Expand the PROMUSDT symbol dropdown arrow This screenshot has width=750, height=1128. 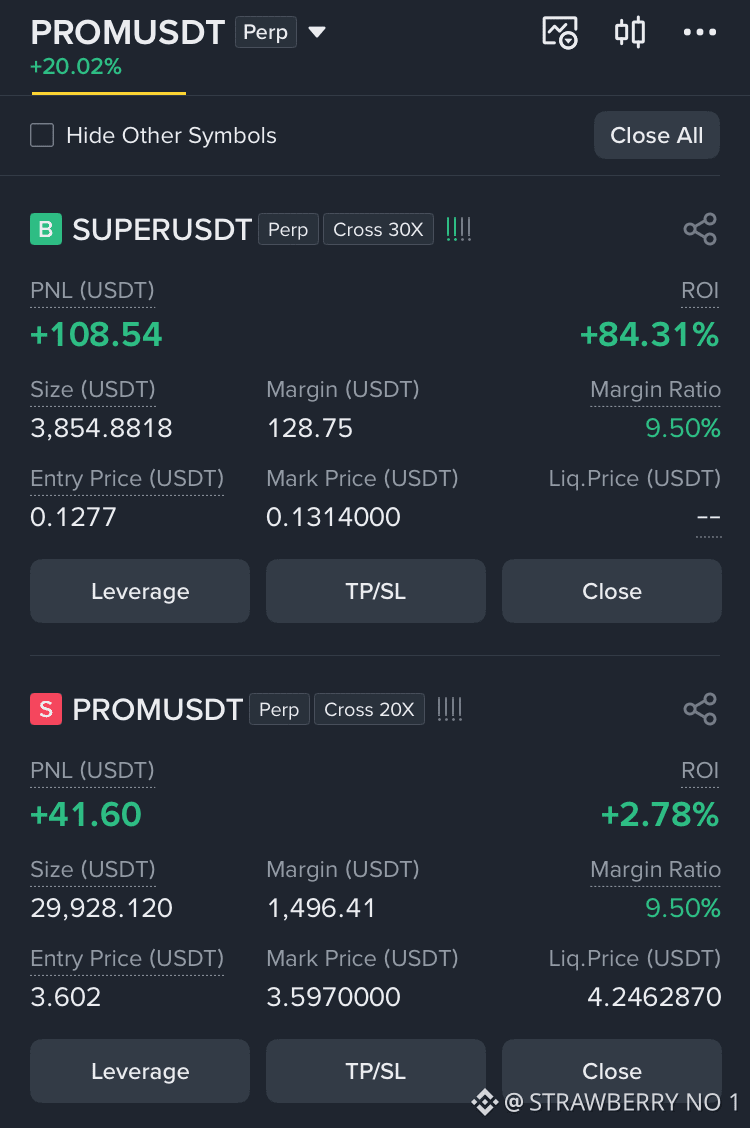point(317,32)
